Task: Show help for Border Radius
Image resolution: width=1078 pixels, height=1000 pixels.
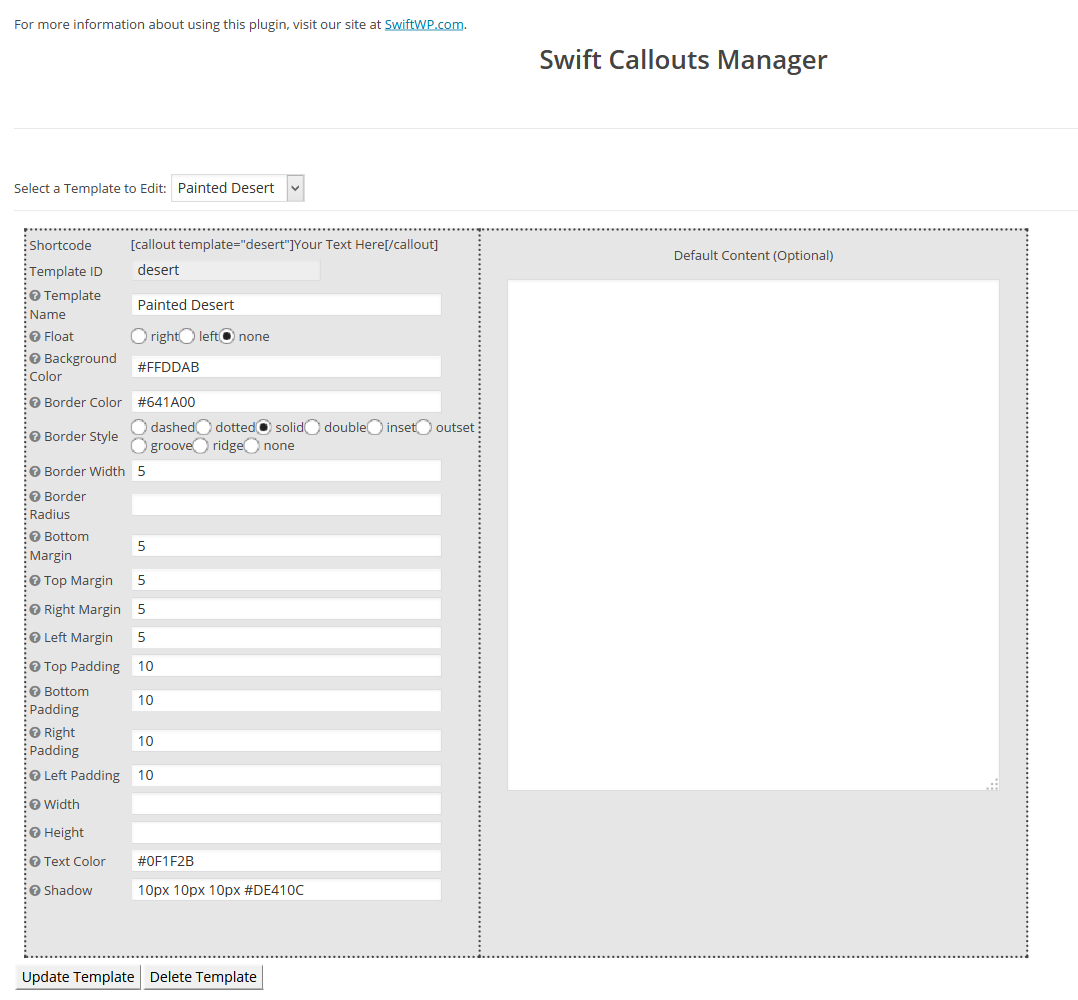Action: [x=35, y=496]
